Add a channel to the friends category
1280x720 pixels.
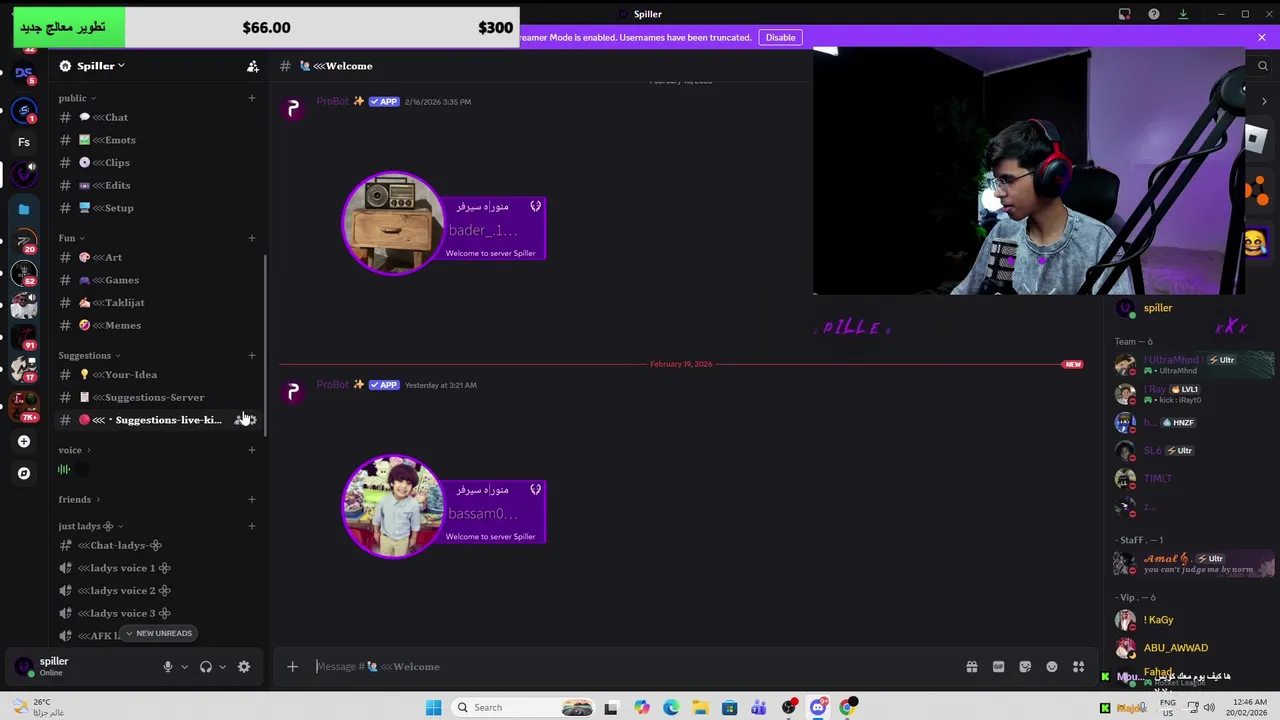click(x=252, y=499)
